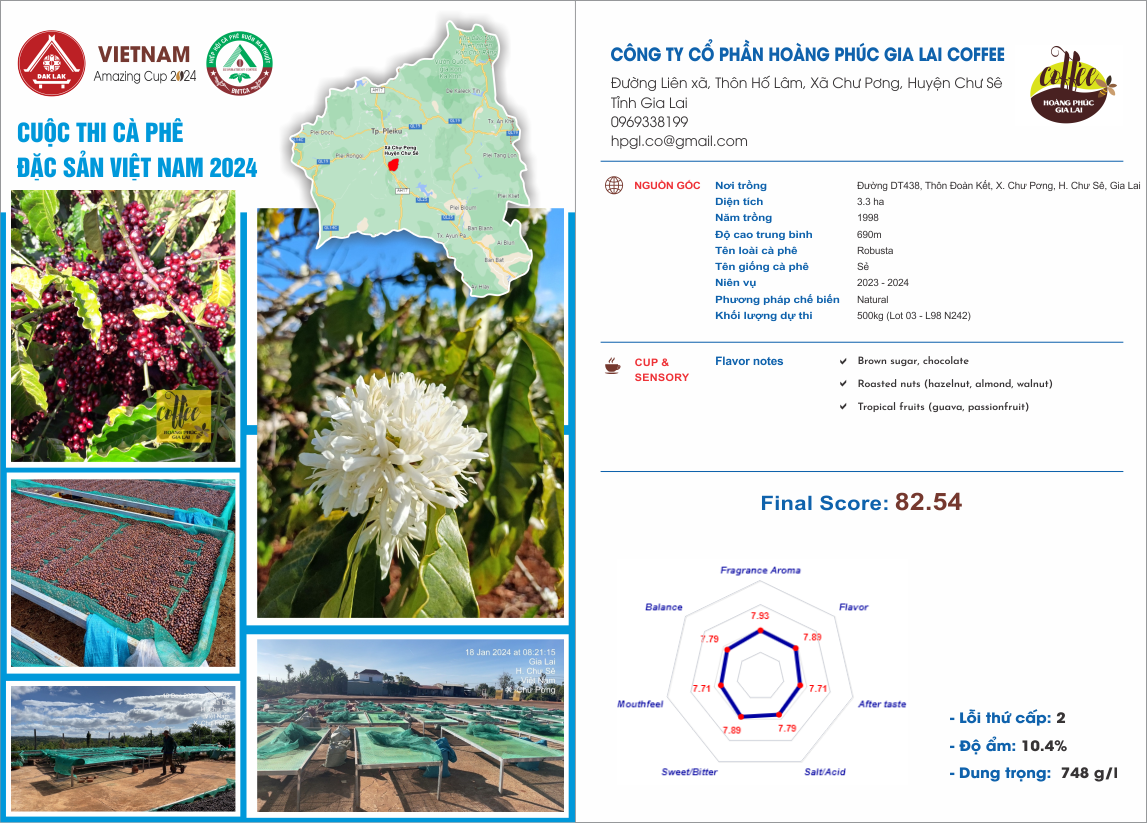Click the Nơi trồng label
The height and width of the screenshot is (823, 1147).
point(741,186)
